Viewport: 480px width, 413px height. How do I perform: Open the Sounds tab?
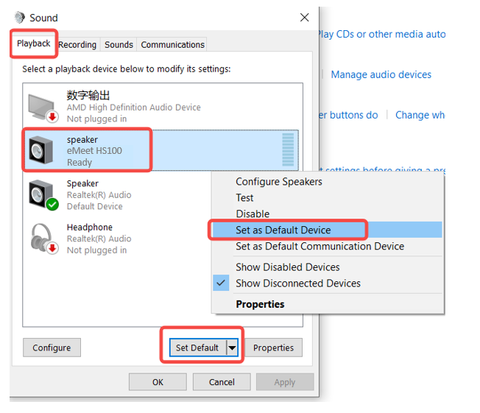click(119, 45)
